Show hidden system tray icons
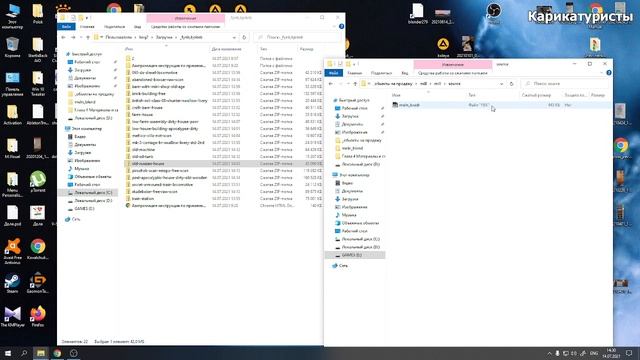This screenshot has height=360, width=640. click(x=549, y=353)
